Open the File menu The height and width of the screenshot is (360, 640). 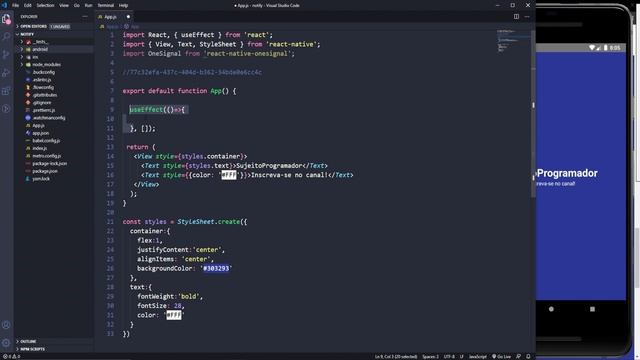coord(16,5)
